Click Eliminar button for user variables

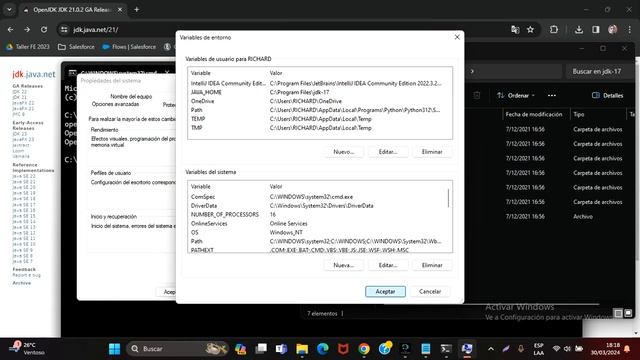(432, 152)
